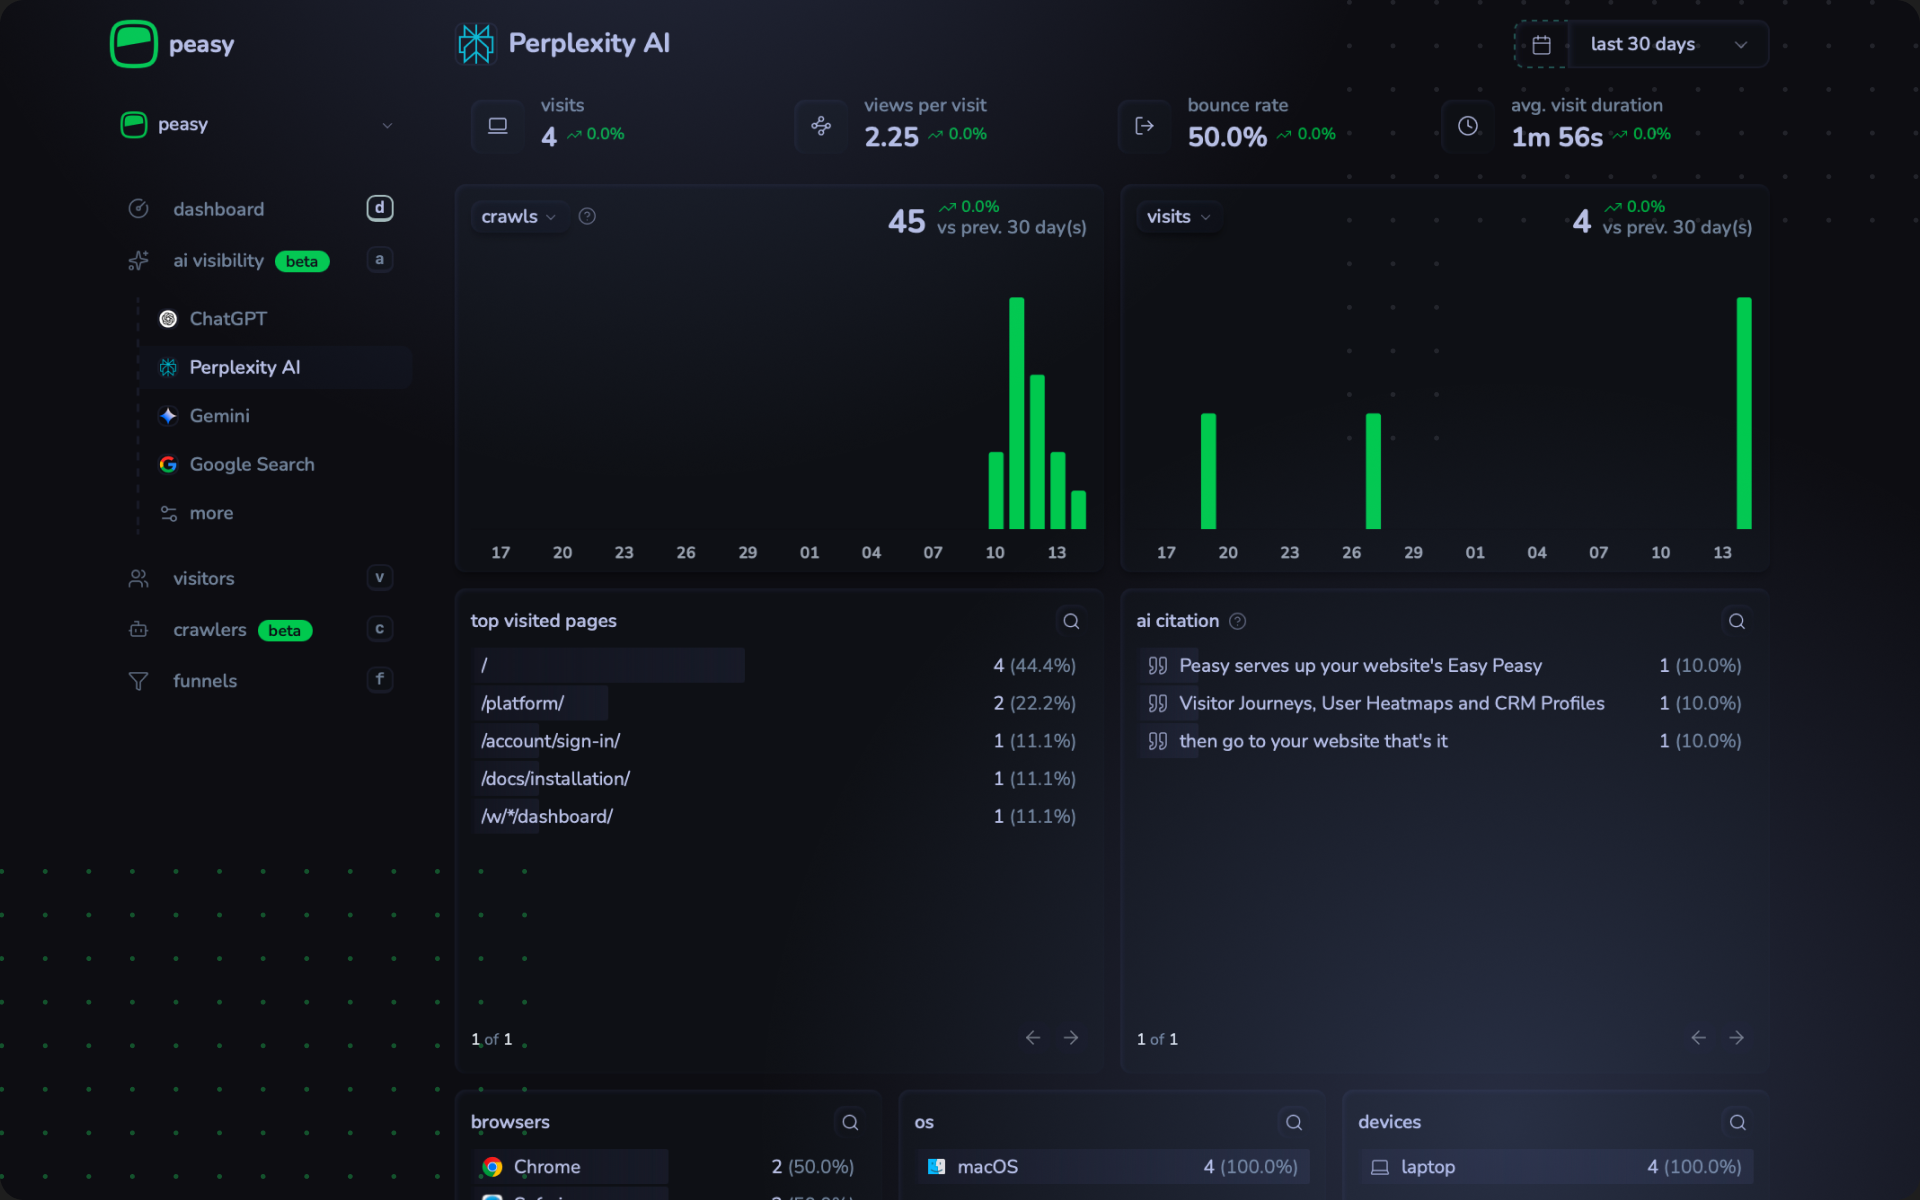Click the help icon beside crawls
This screenshot has height=1200, width=1920.
pos(587,216)
